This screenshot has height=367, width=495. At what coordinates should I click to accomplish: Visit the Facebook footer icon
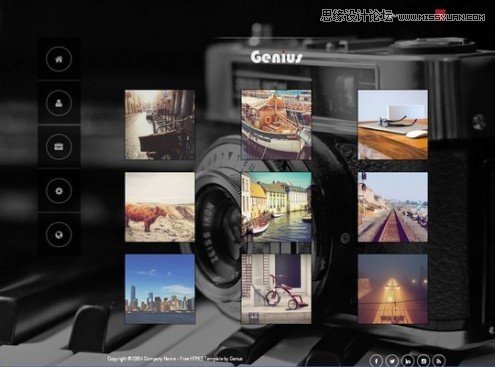pyautogui.click(x=376, y=361)
